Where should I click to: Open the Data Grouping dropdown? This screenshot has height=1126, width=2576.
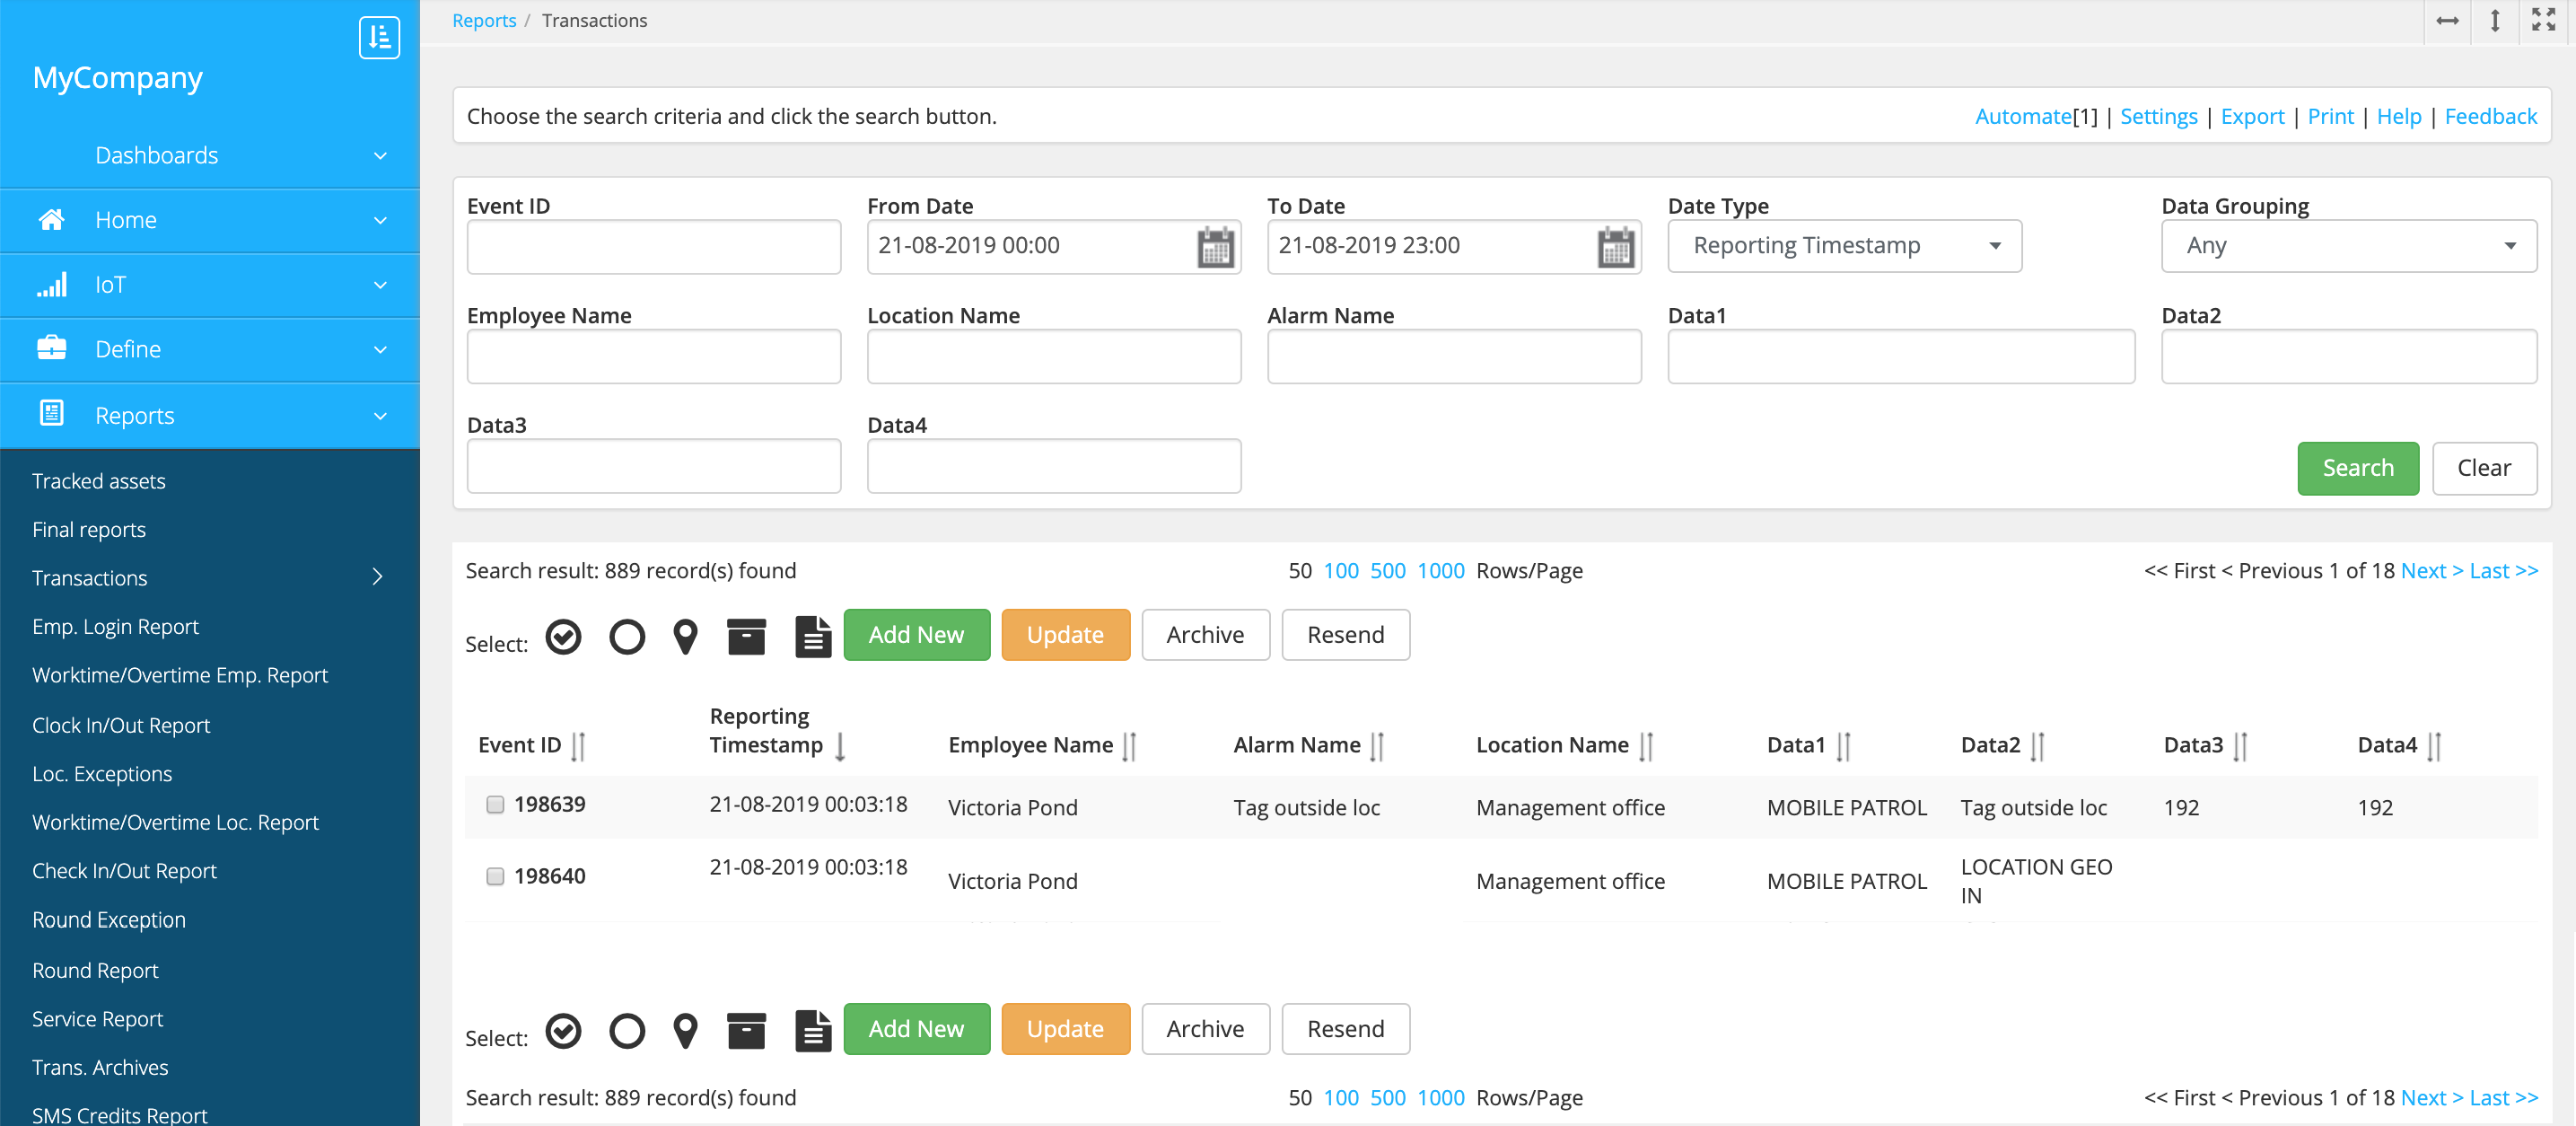tap(2348, 246)
